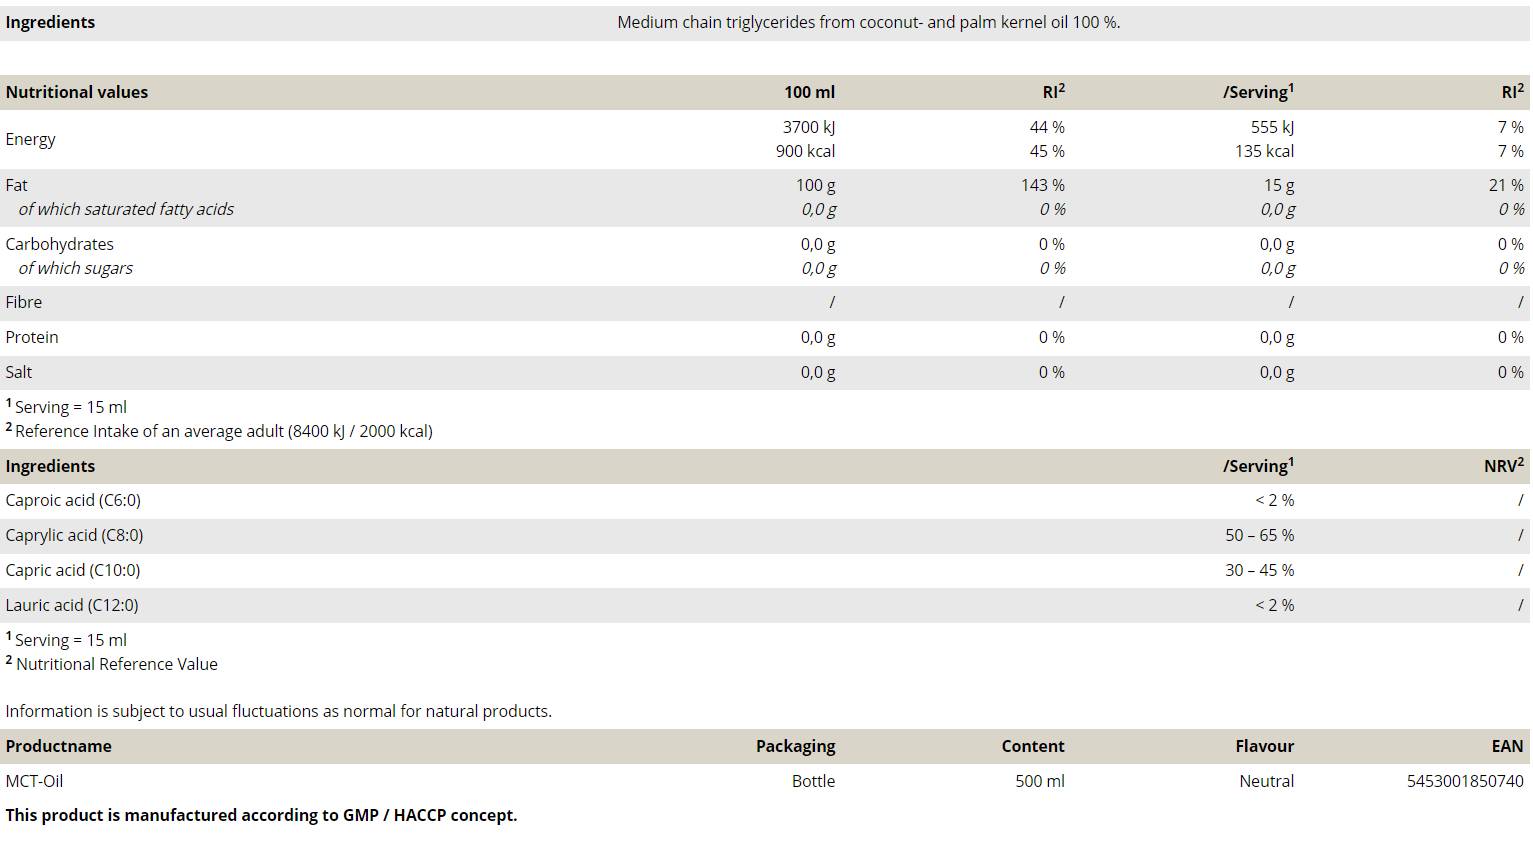The image size is (1533, 845).
Task: Click the Nutritional values header
Action: click(77, 92)
